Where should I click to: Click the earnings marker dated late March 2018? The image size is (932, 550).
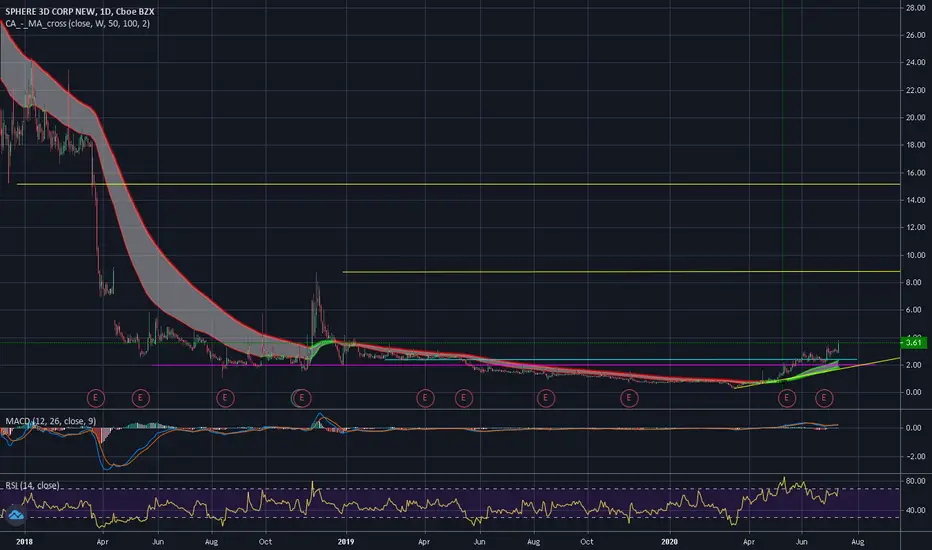(x=96, y=398)
